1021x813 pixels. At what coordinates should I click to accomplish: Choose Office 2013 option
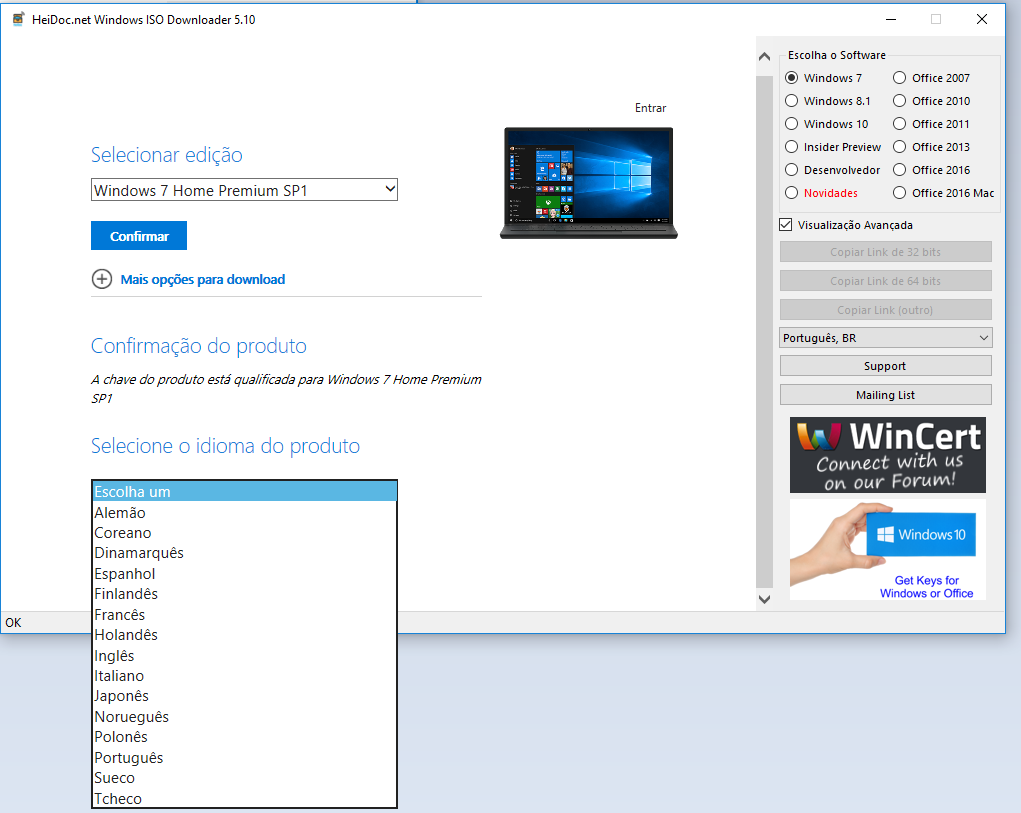pyautogui.click(x=899, y=147)
